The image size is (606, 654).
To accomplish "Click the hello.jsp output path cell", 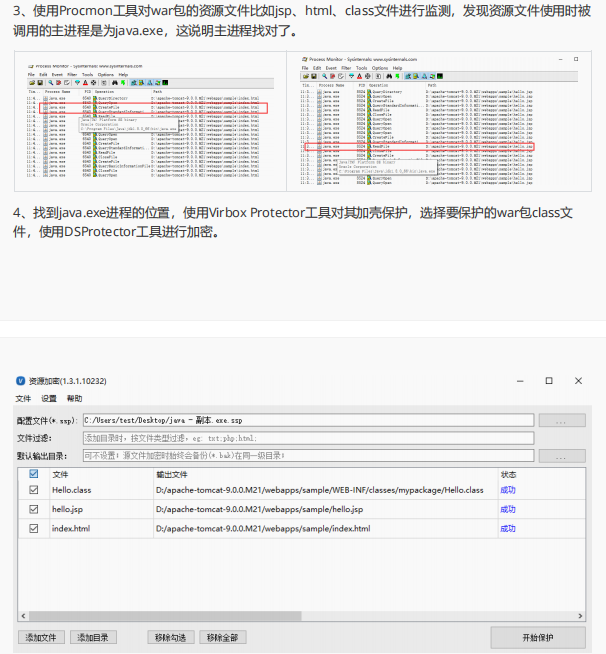I will pyautogui.click(x=259, y=509).
